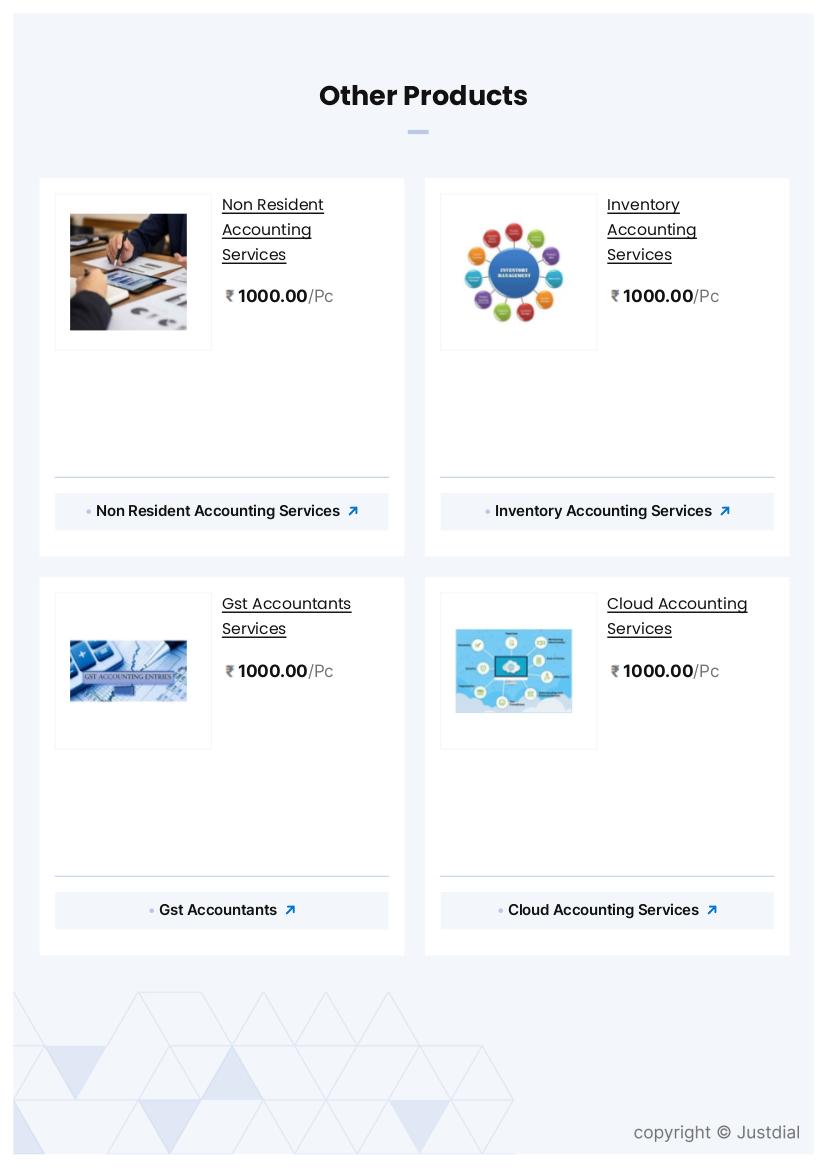
Task: Click arrow icon beside Inventory Accounting Services button
Action: (725, 511)
